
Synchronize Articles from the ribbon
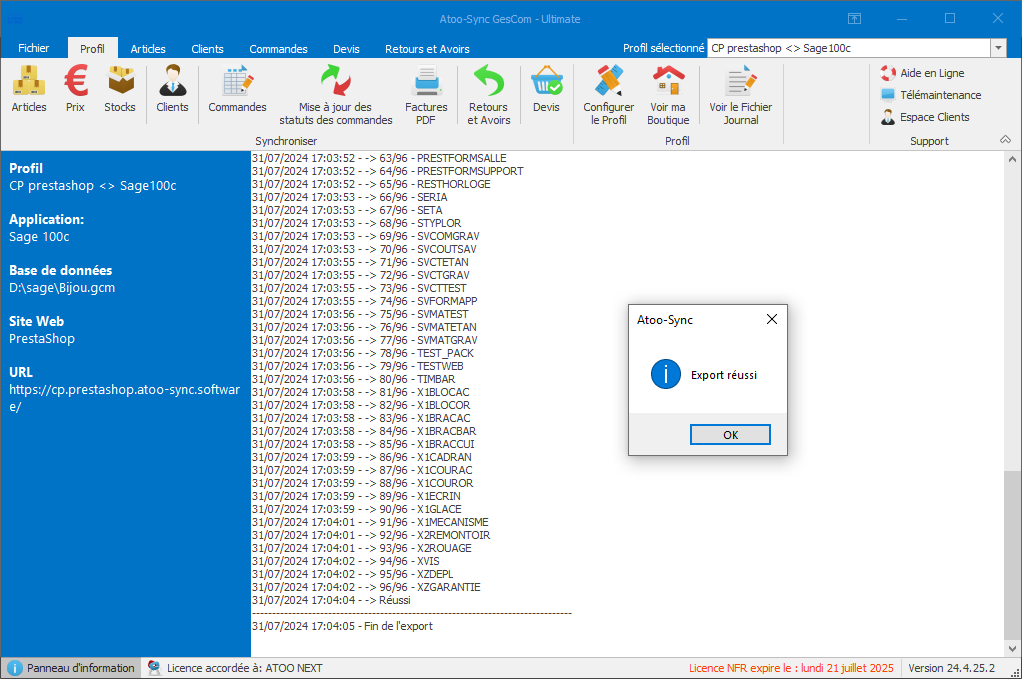pyautogui.click(x=29, y=89)
